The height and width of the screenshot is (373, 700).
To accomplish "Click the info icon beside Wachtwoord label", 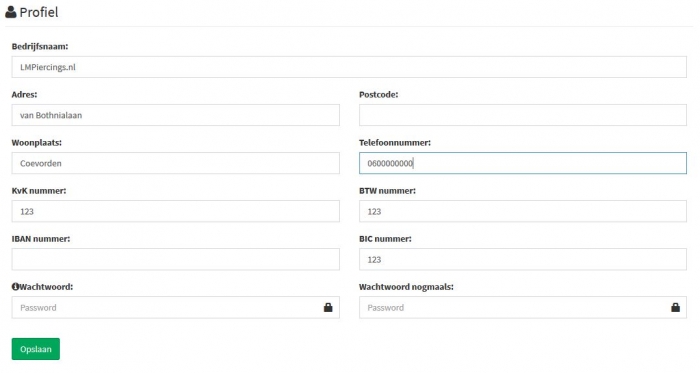I will pyautogui.click(x=15, y=287).
